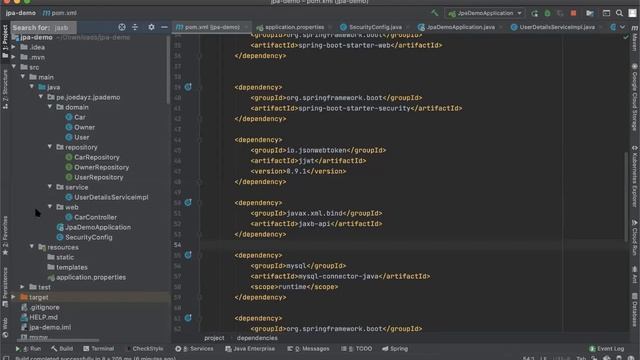The width and height of the screenshot is (640, 360).
Task: Open the Services tool window
Action: 194,349
